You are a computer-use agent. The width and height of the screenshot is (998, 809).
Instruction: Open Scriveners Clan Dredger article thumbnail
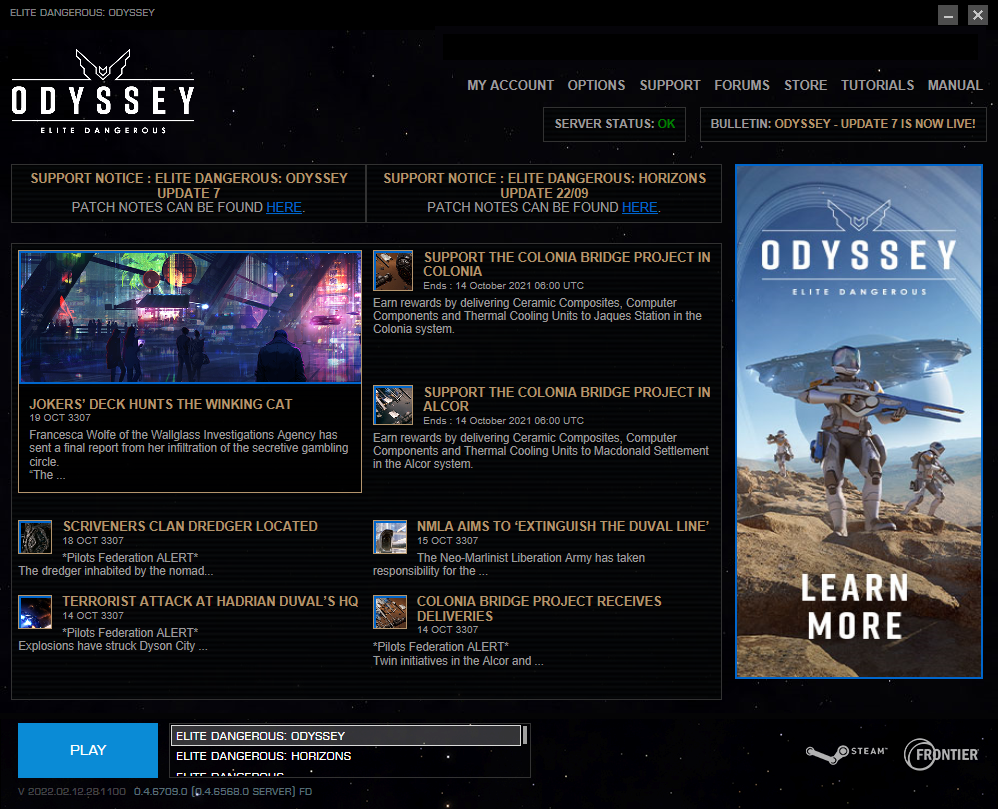(x=35, y=537)
